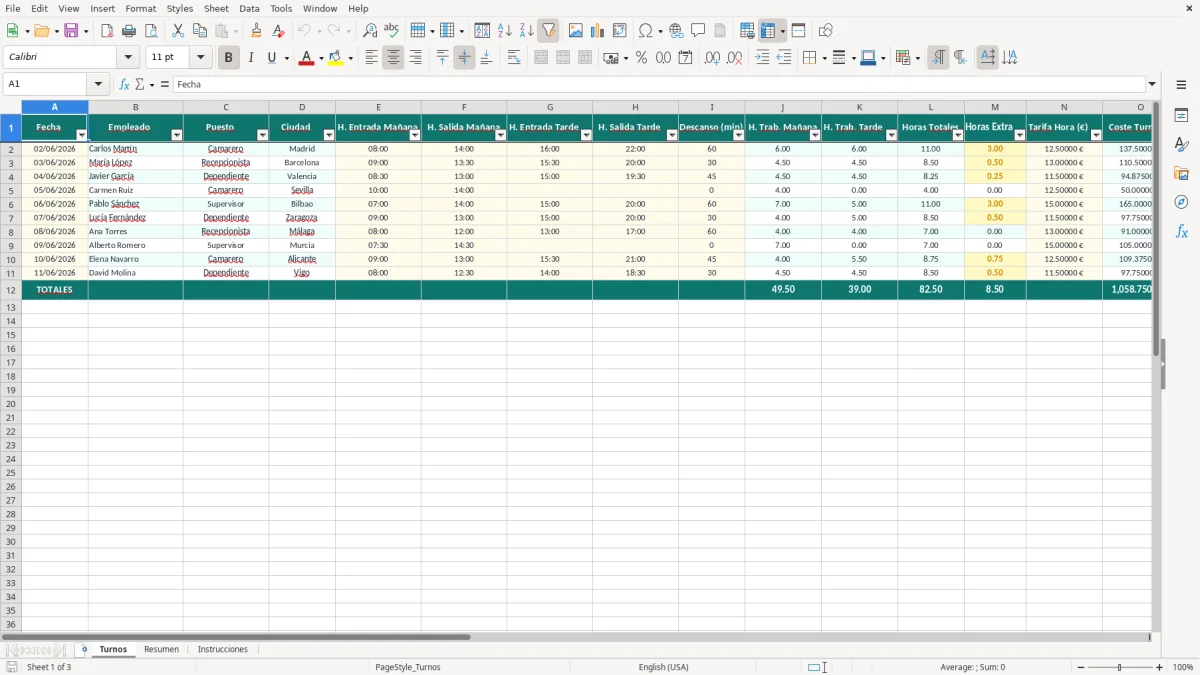1200x675 pixels.
Task: Click Sort Descending icon
Action: pyautogui.click(x=526, y=31)
